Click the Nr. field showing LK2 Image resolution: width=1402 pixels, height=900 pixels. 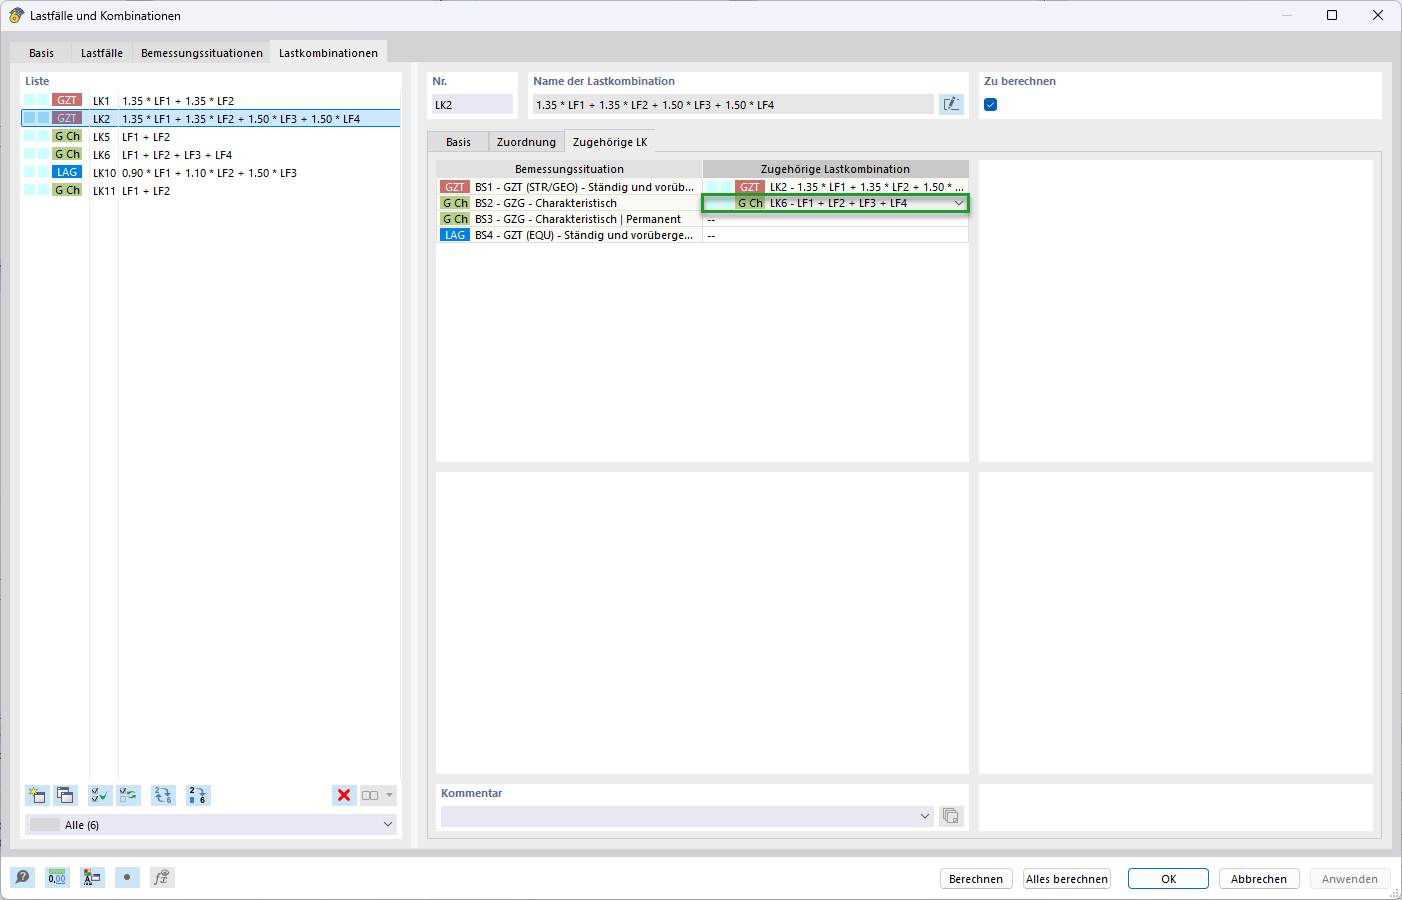(x=472, y=104)
